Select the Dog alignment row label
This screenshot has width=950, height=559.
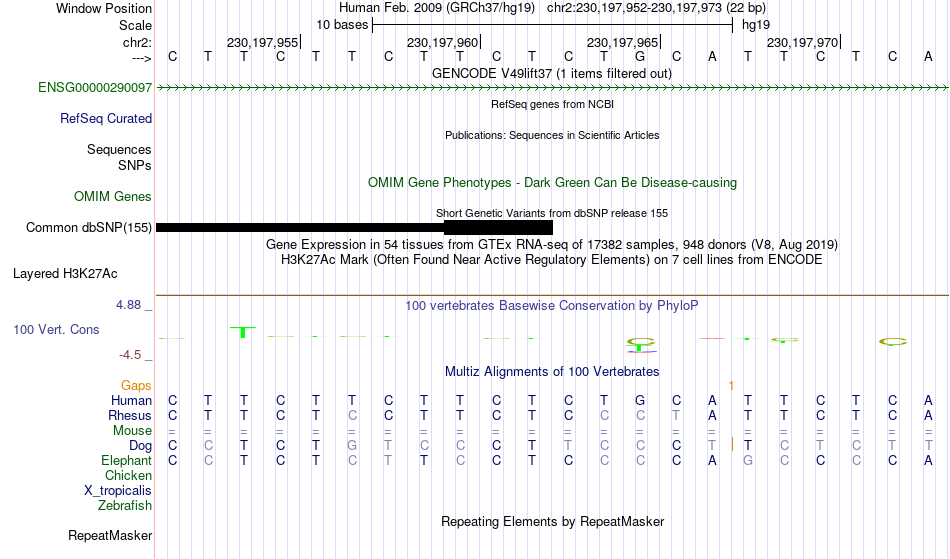click(140, 446)
